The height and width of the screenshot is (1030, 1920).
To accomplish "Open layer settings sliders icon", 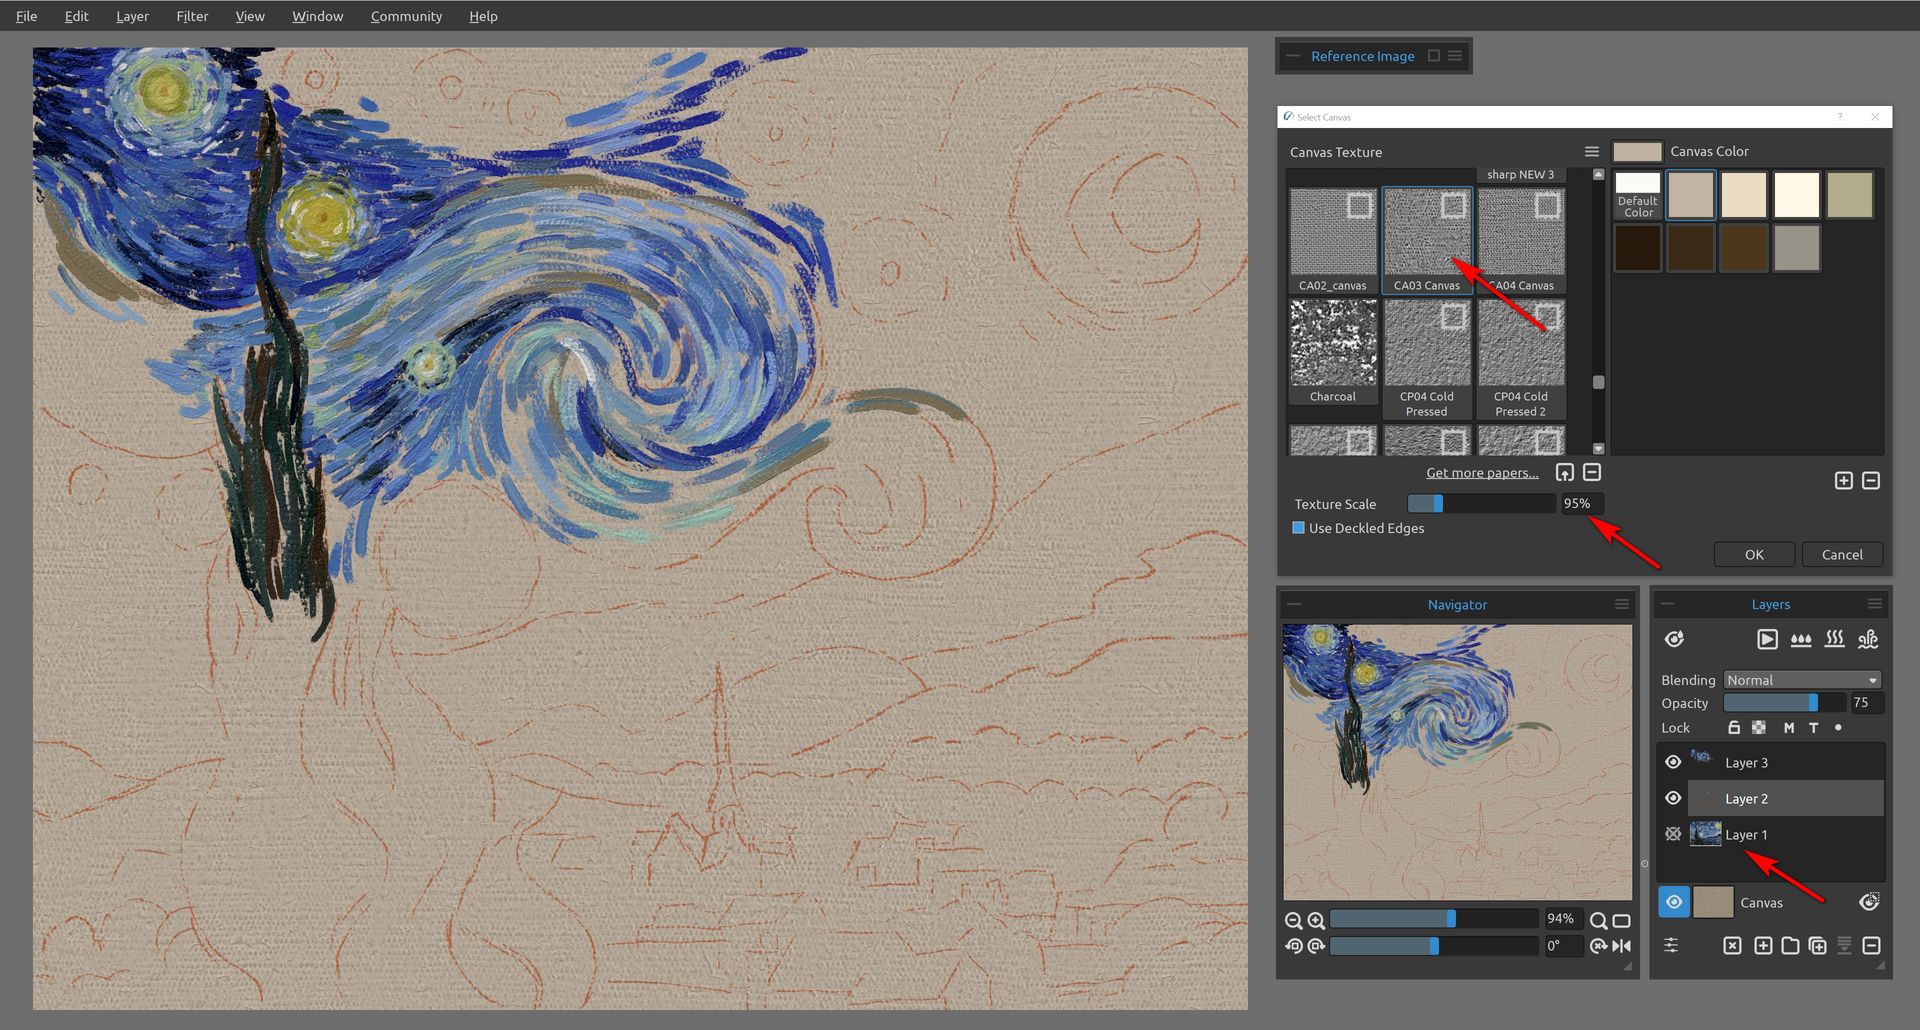I will point(1671,946).
